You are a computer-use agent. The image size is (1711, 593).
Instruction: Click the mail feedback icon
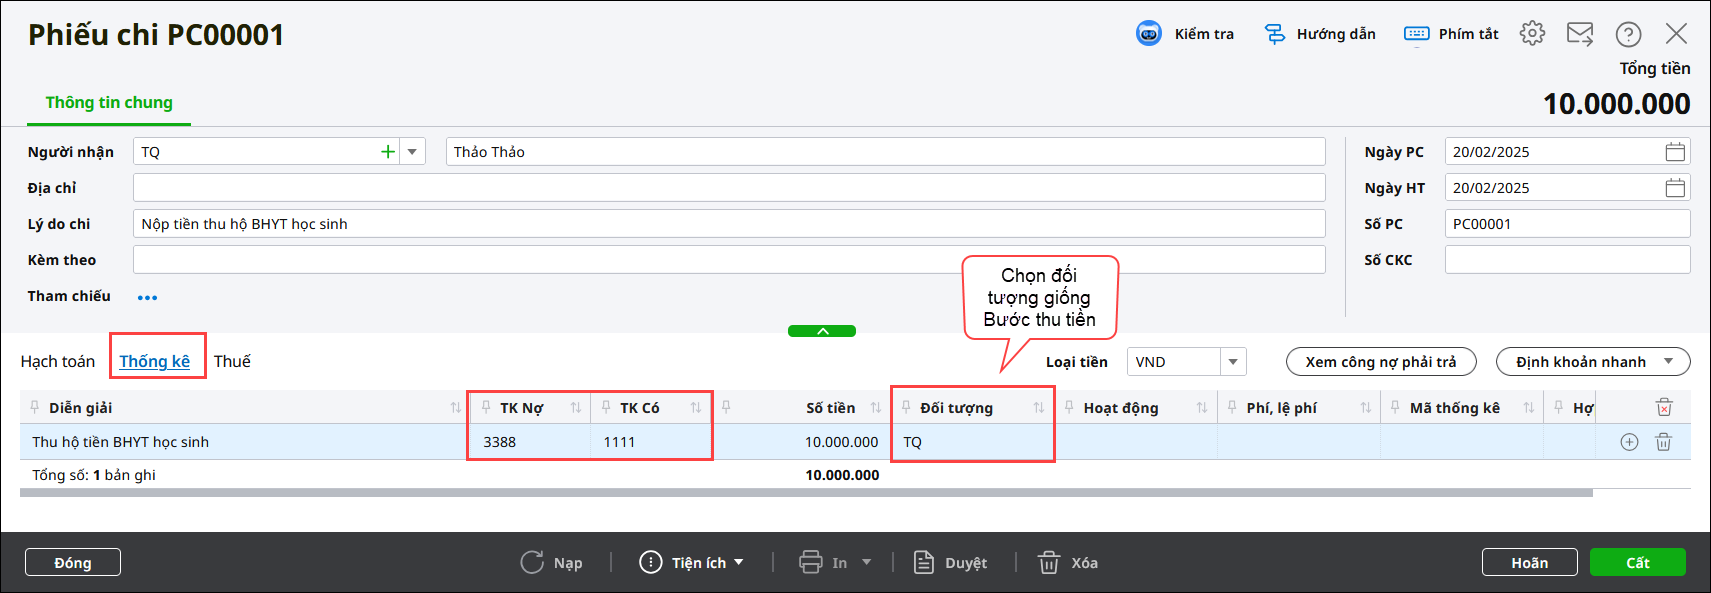(x=1580, y=34)
